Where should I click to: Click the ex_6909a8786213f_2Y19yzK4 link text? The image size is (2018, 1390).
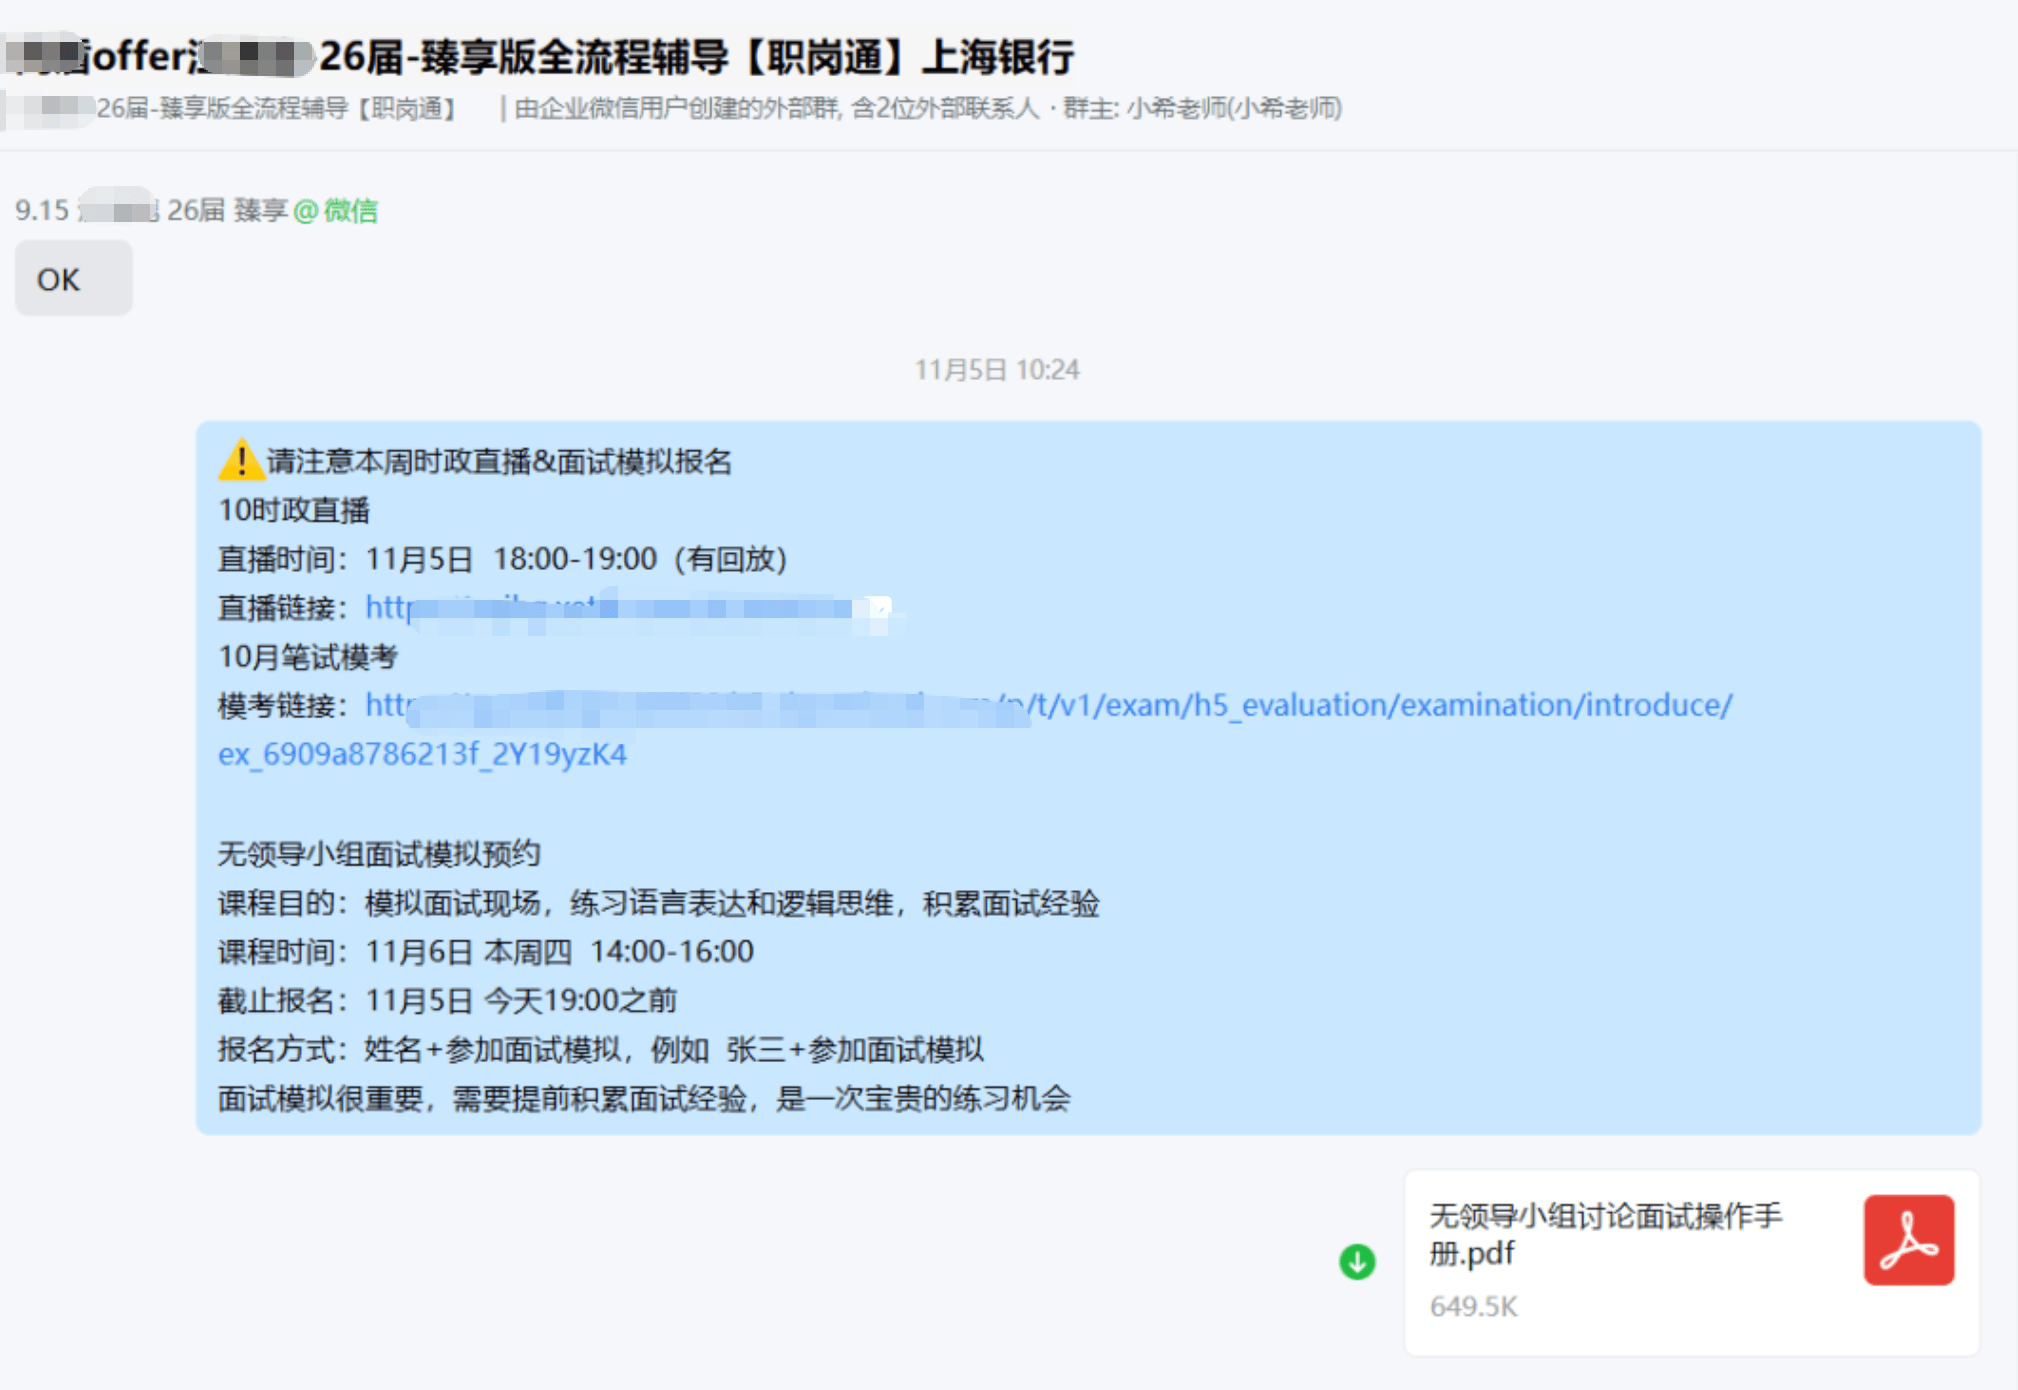coord(422,754)
